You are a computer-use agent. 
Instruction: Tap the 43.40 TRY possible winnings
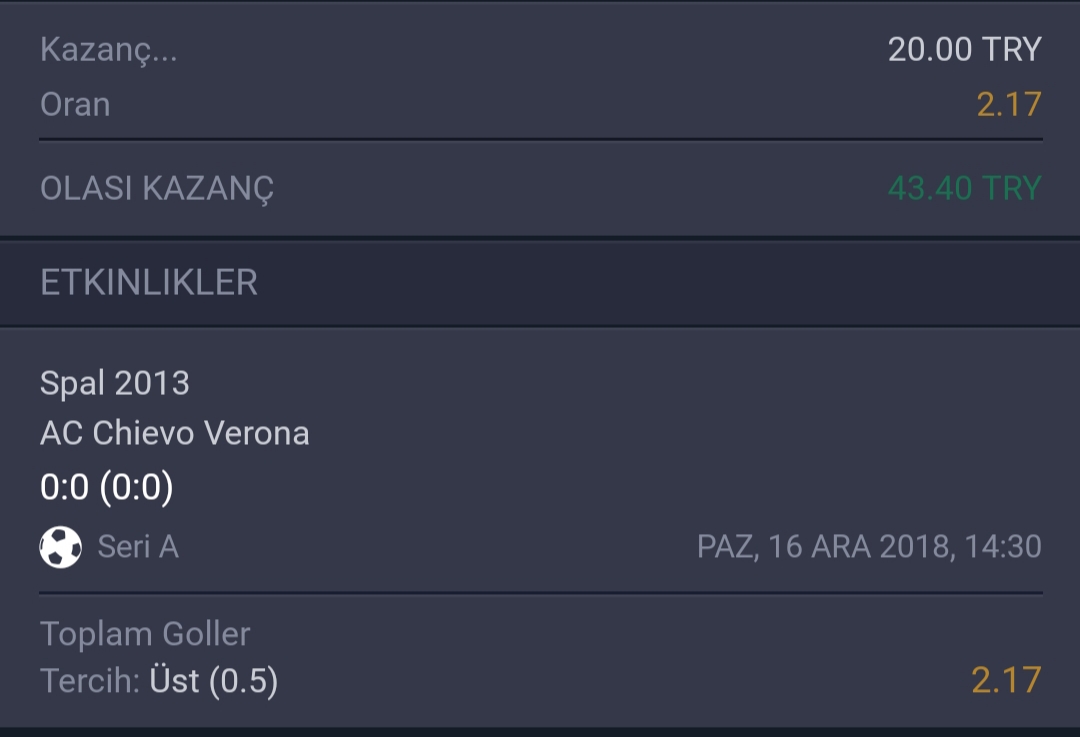tap(964, 188)
